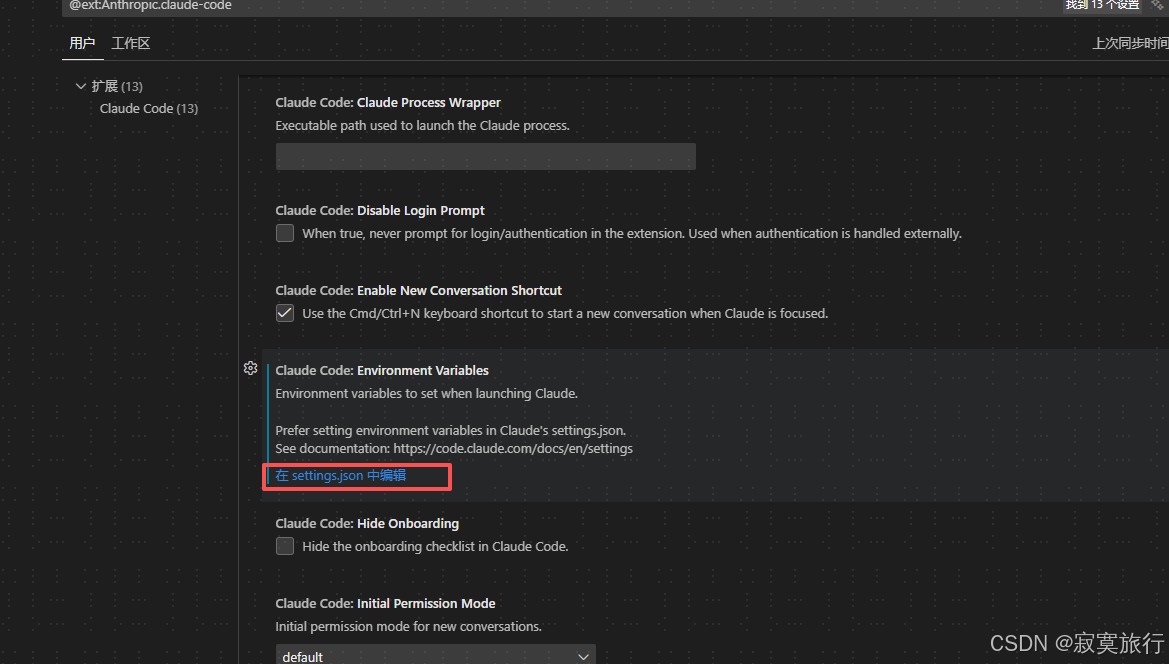This screenshot has width=1169, height=664.
Task: Click the code.claude.com documentation URL text
Action: tap(513, 449)
